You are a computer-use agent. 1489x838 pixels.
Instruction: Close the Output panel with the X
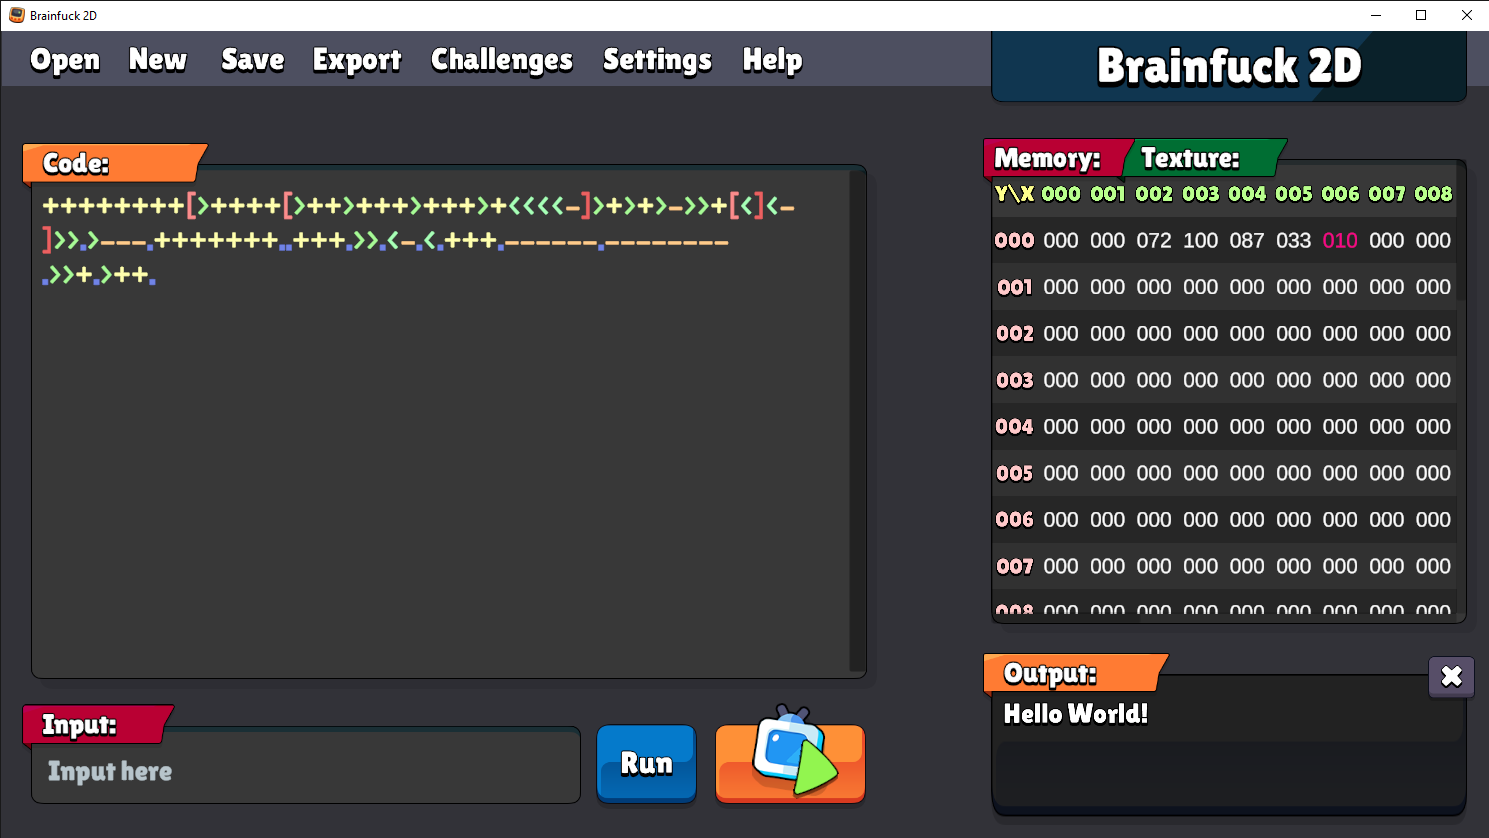[x=1451, y=677]
